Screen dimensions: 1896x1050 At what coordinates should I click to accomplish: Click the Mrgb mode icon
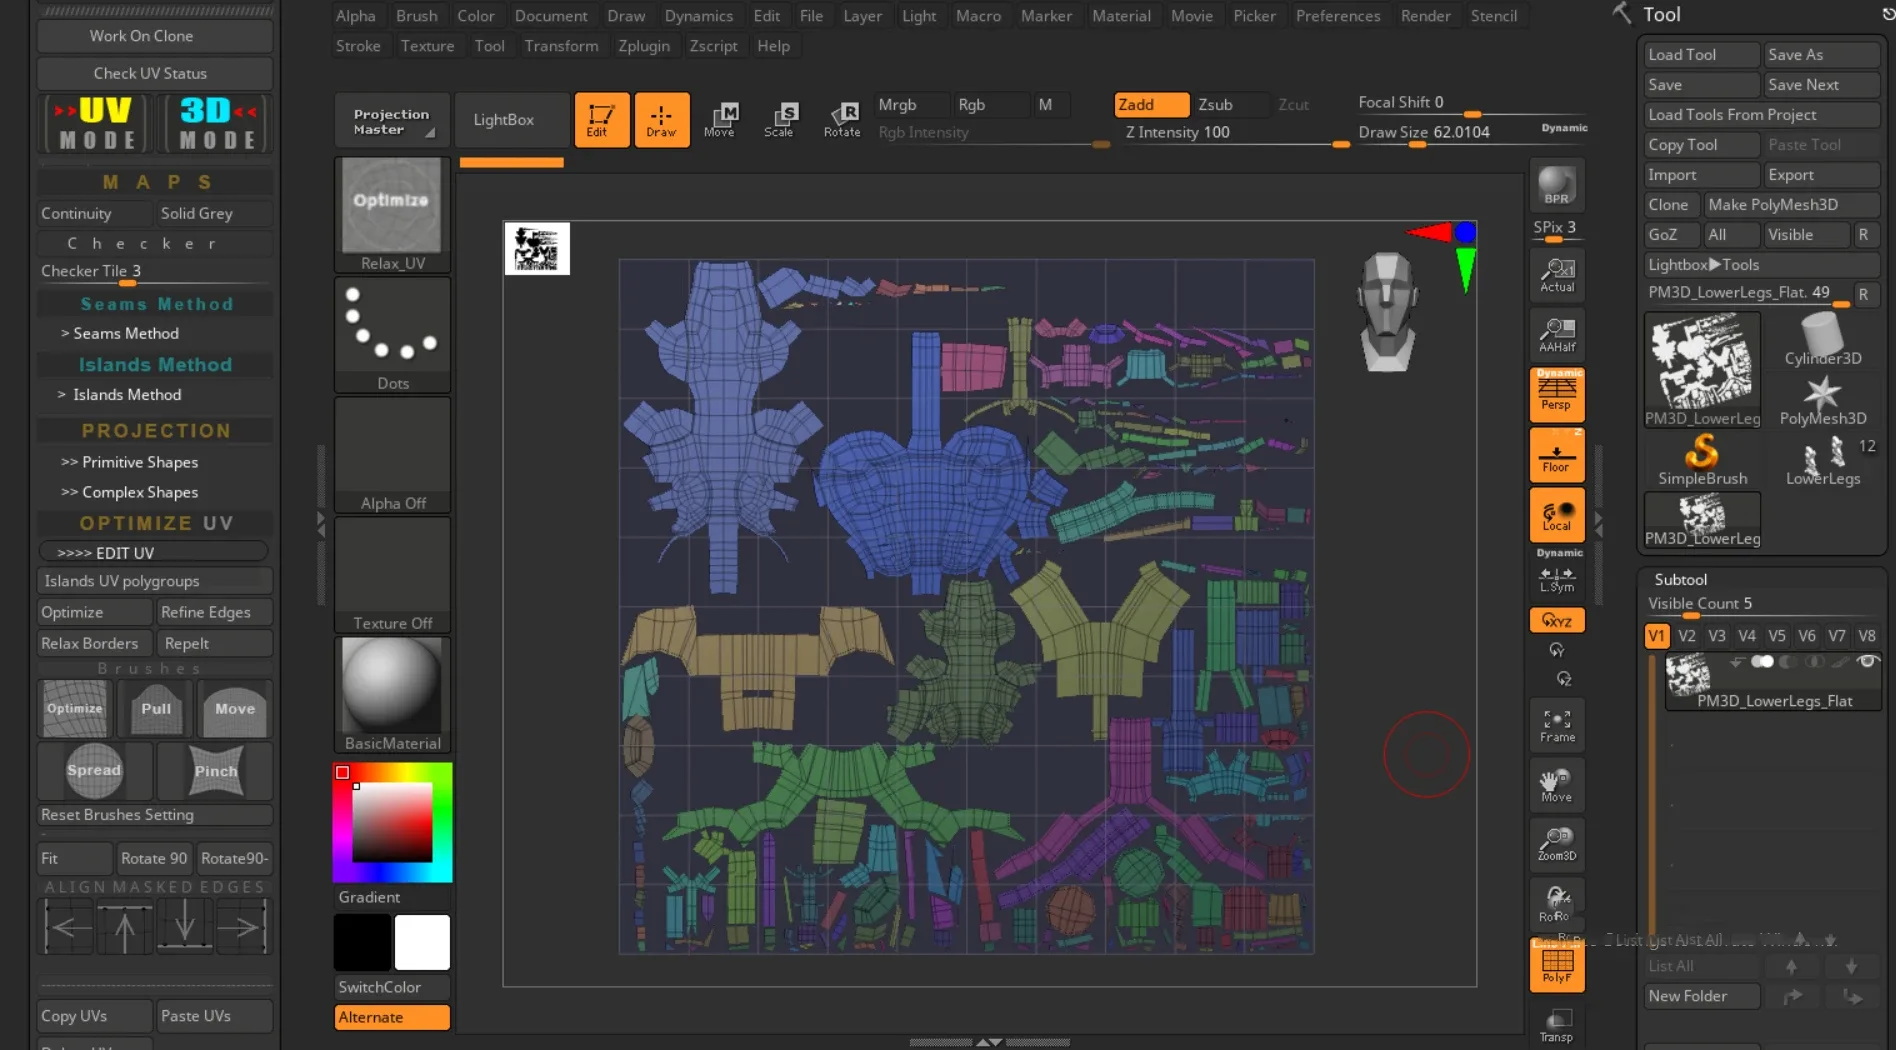pos(908,104)
